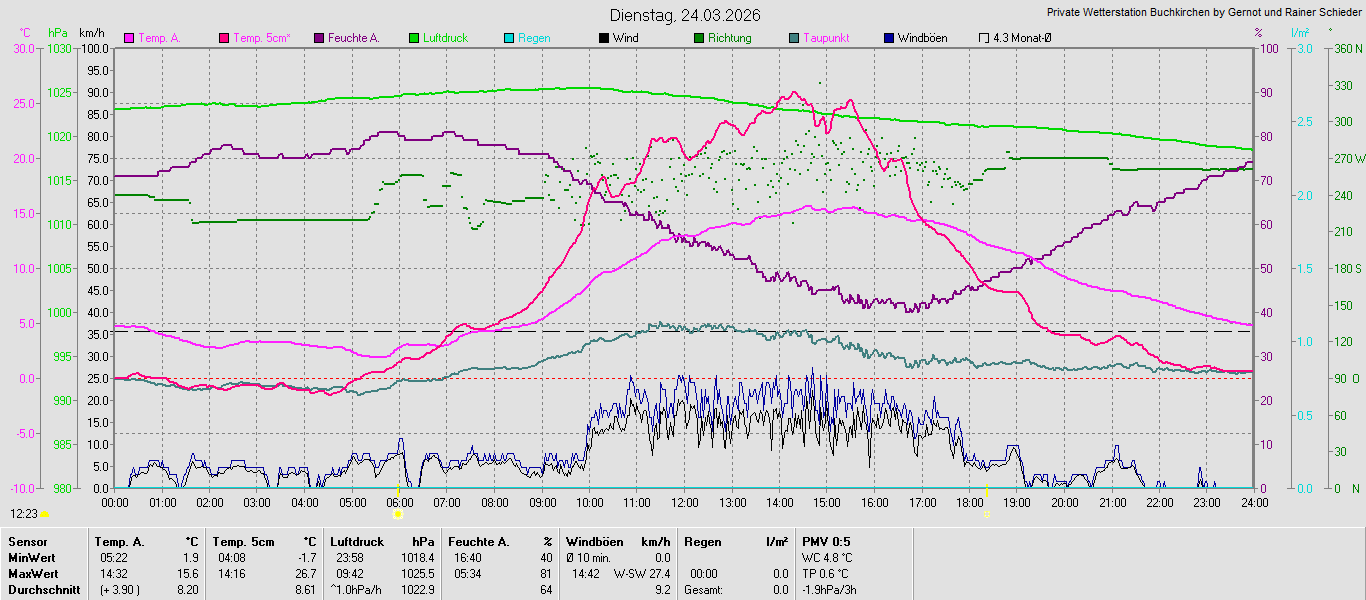Image resolution: width=1366 pixels, height=600 pixels.
Task: Click the Private Wetterstation Buchkirchen credit text
Action: [x=1203, y=12]
